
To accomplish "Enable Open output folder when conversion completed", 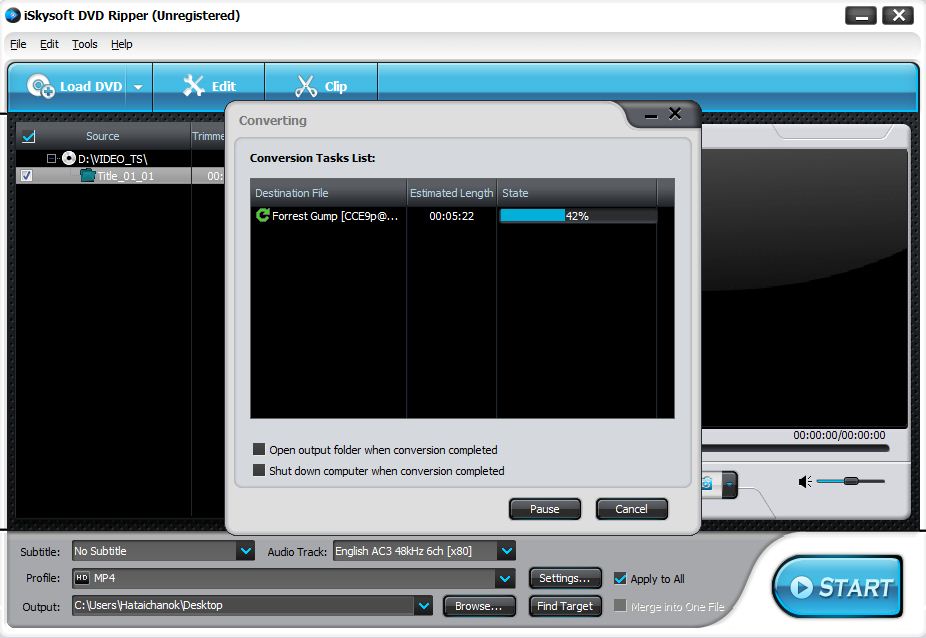I will point(259,449).
